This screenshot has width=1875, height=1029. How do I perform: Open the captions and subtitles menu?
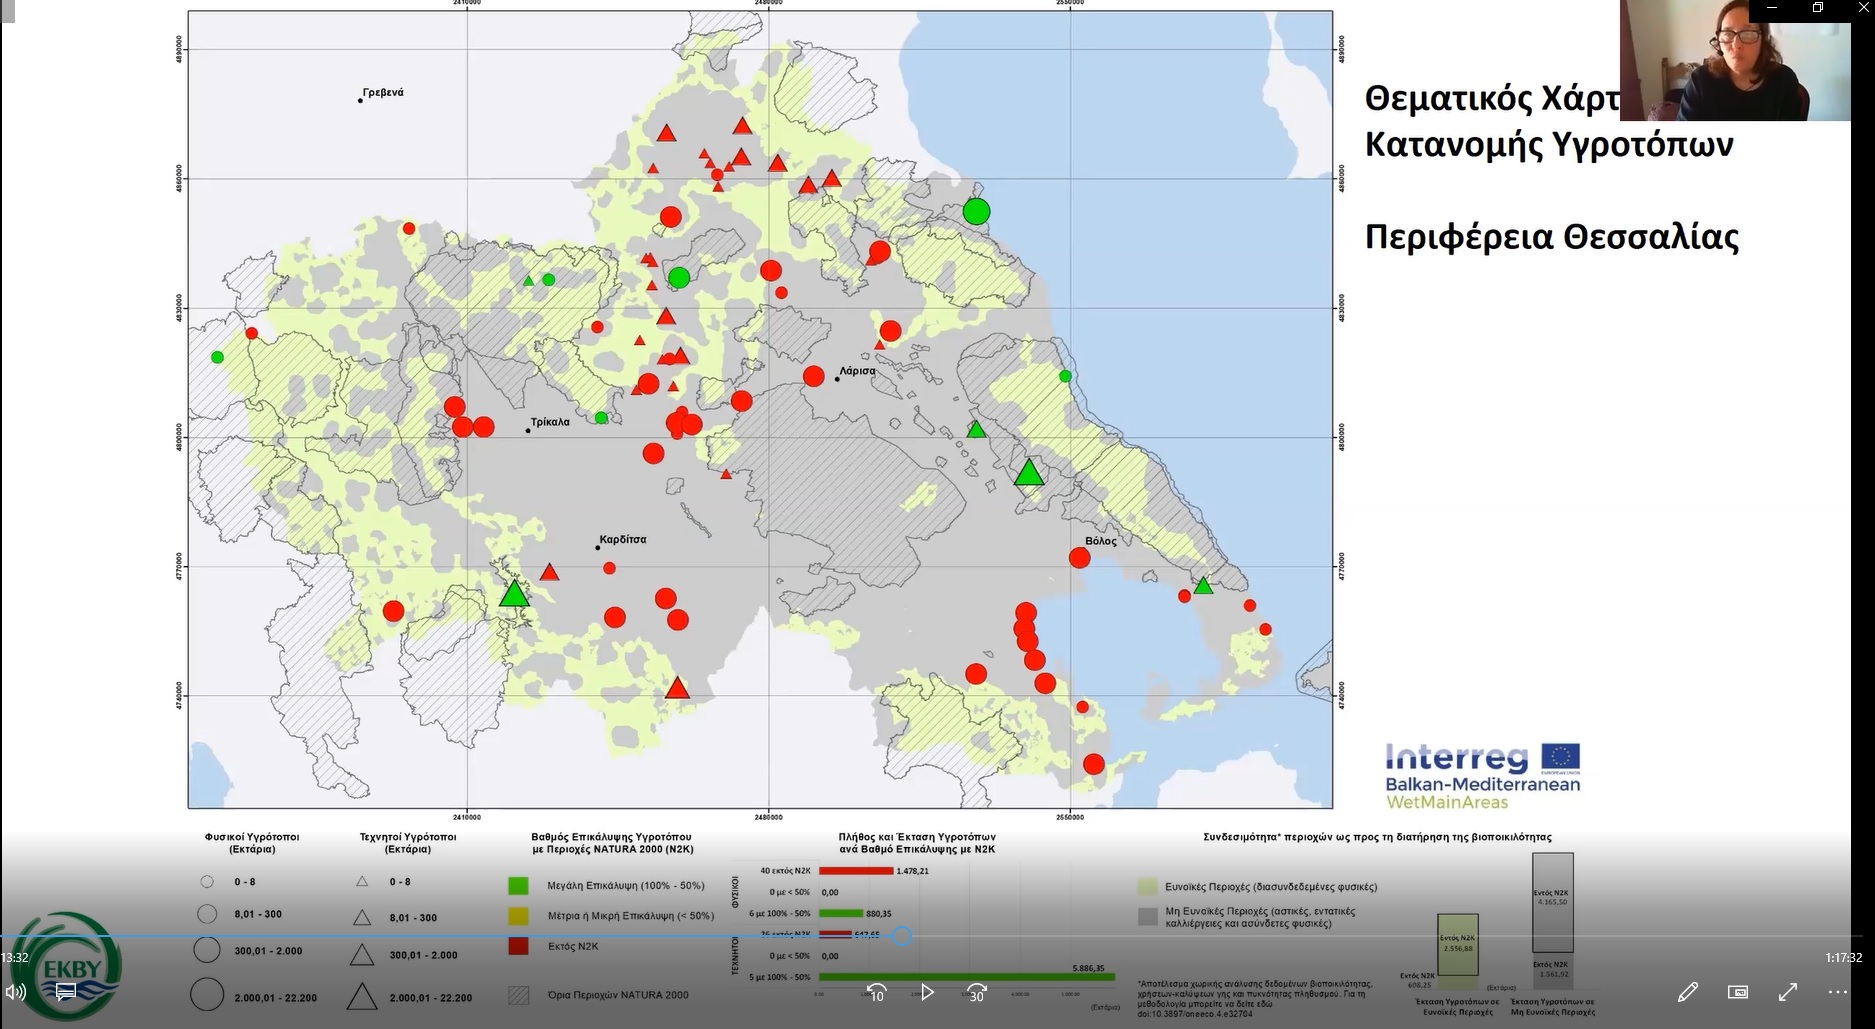(66, 992)
